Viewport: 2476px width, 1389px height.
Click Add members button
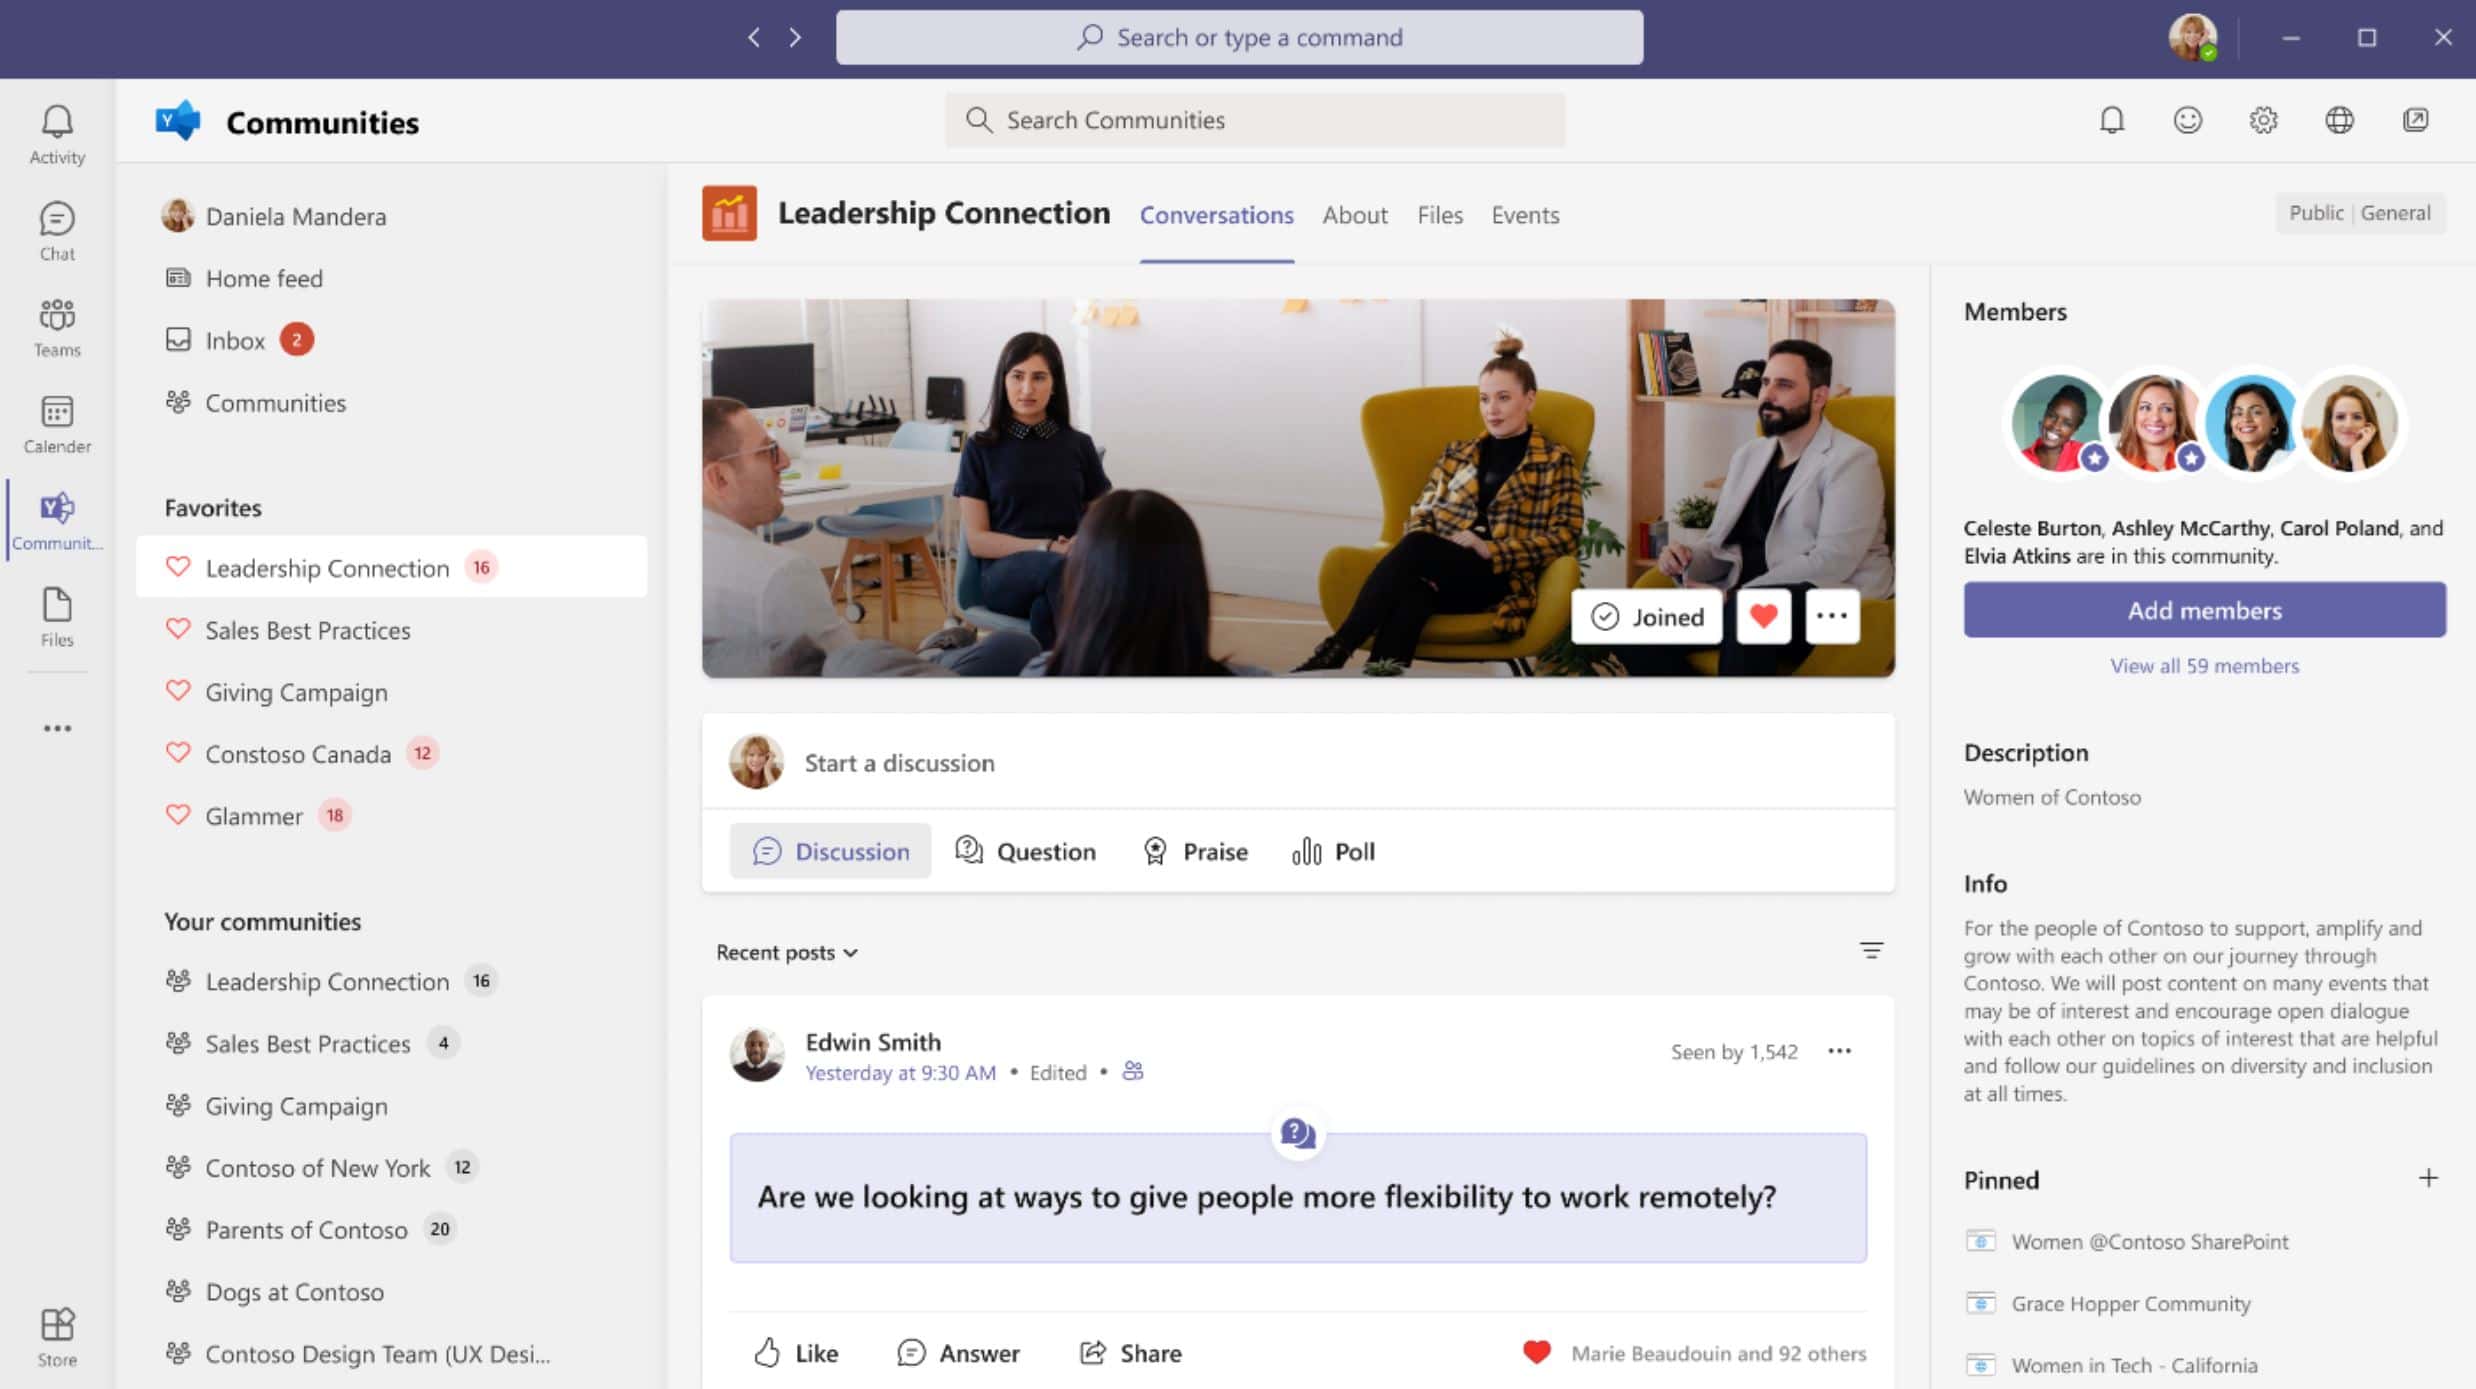tap(2204, 610)
